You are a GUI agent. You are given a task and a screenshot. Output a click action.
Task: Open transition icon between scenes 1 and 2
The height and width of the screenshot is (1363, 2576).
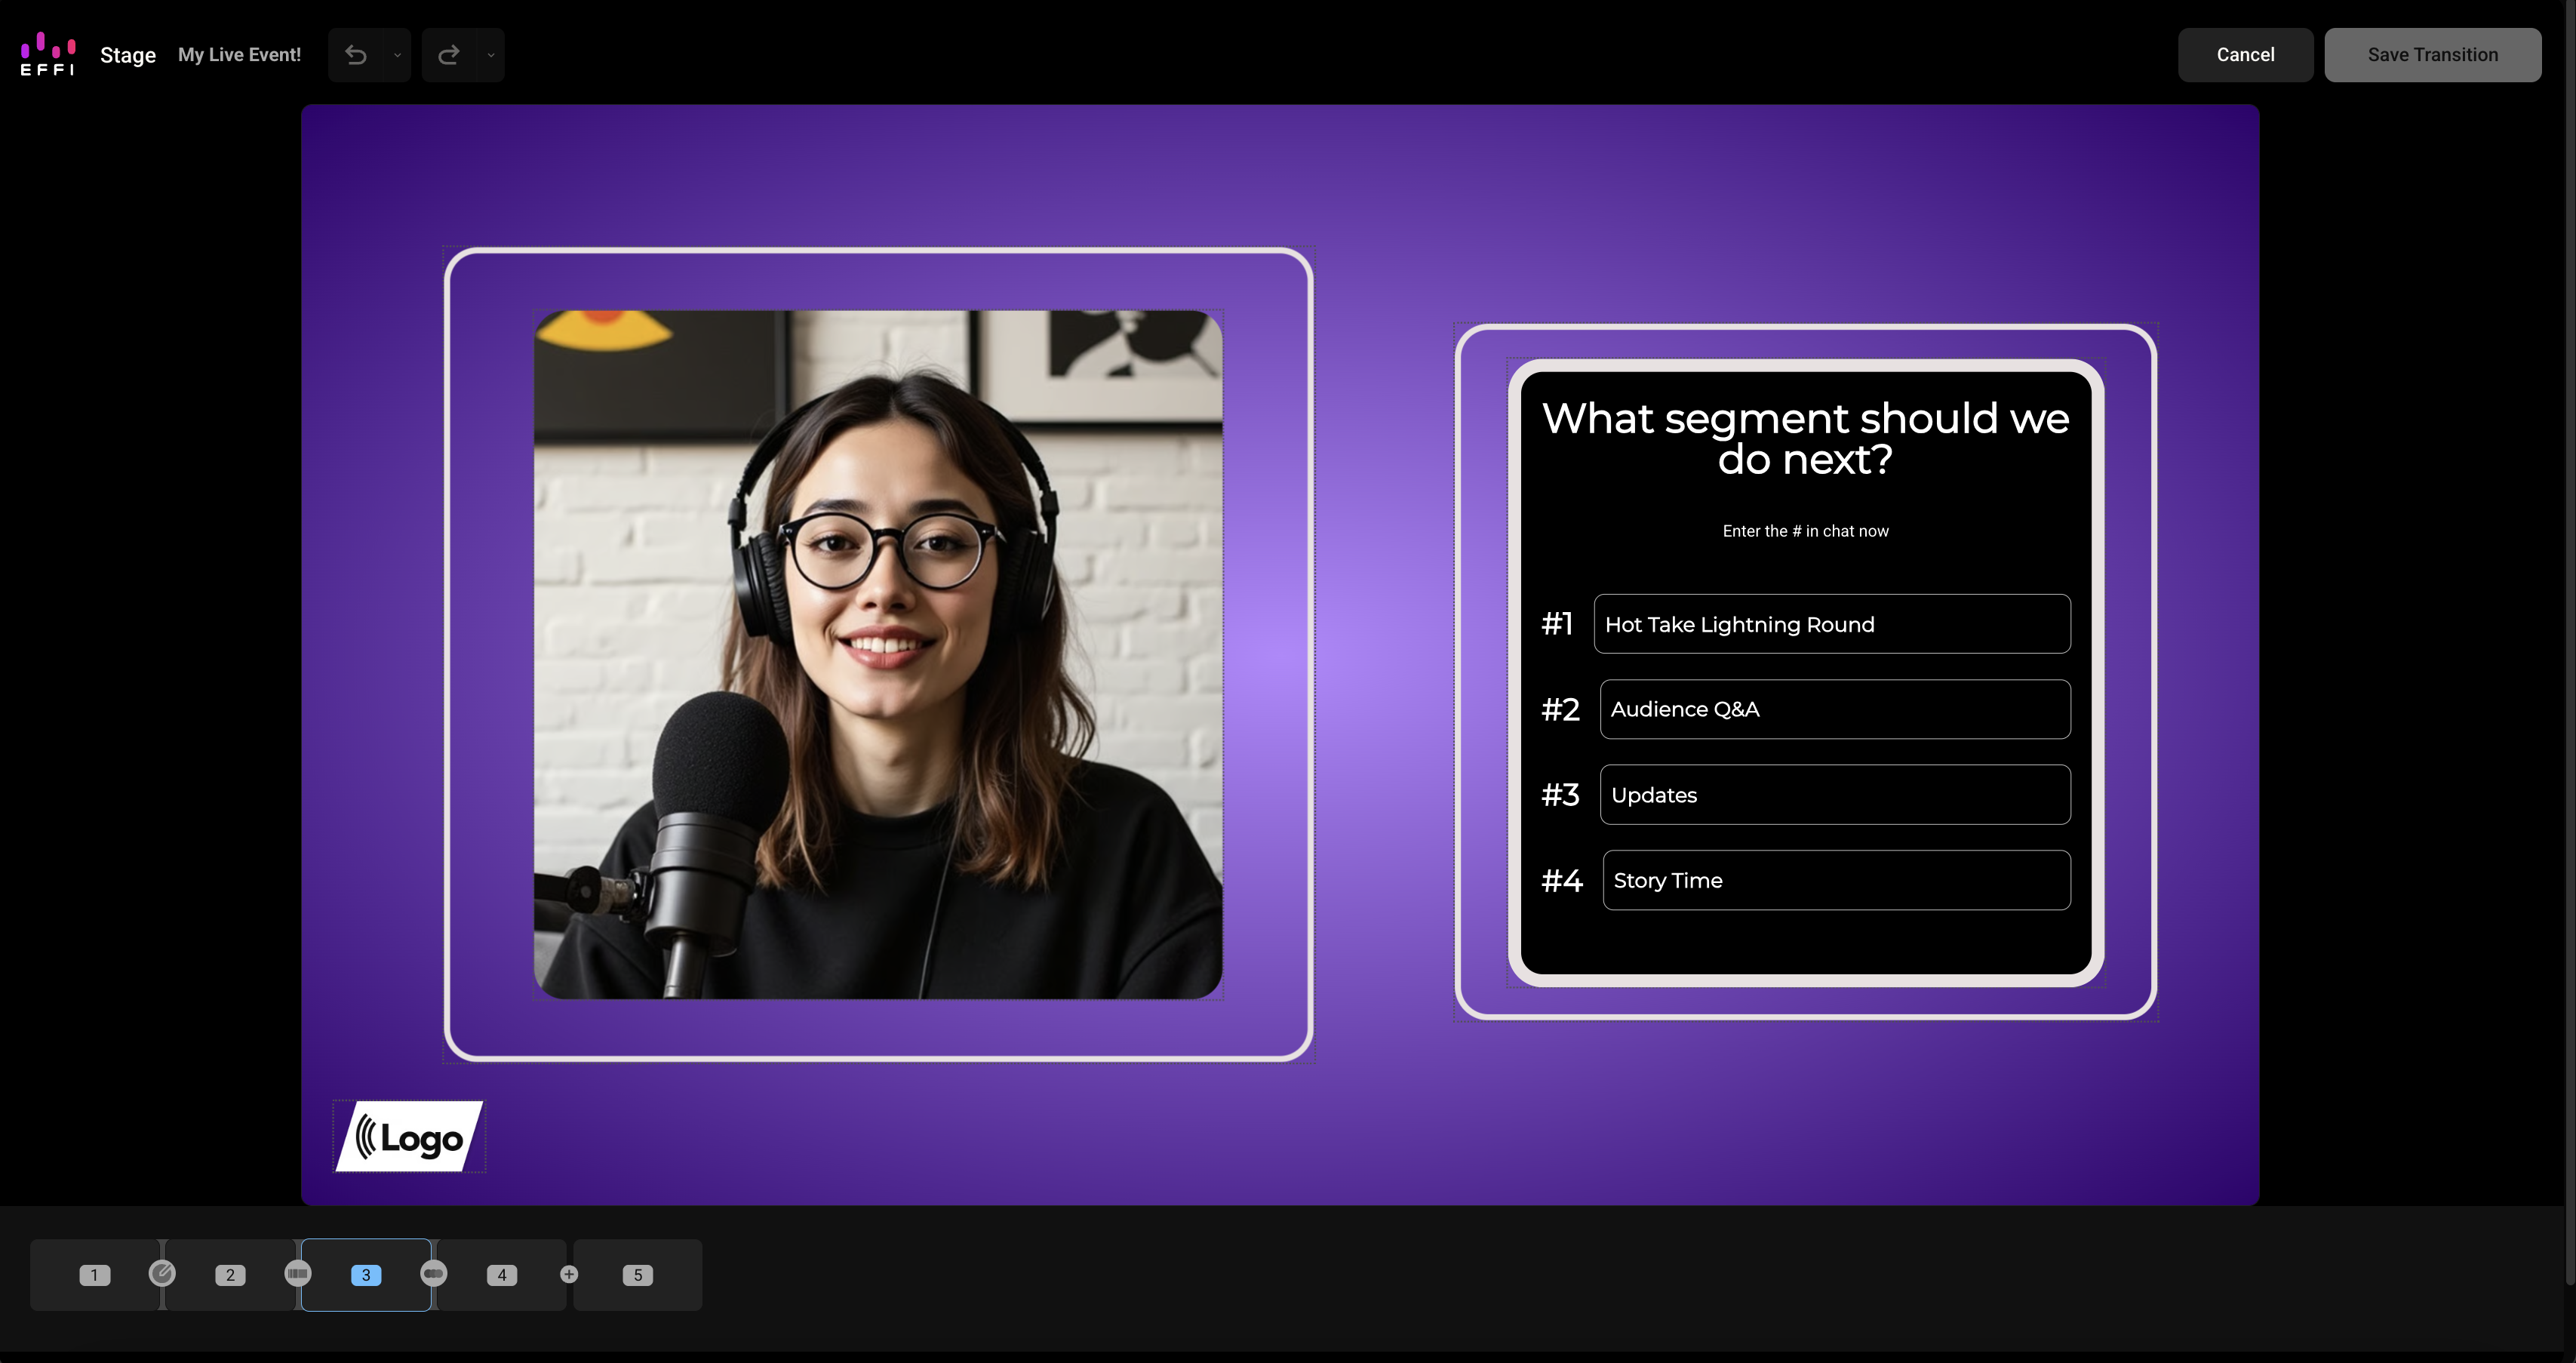pyautogui.click(x=162, y=1273)
